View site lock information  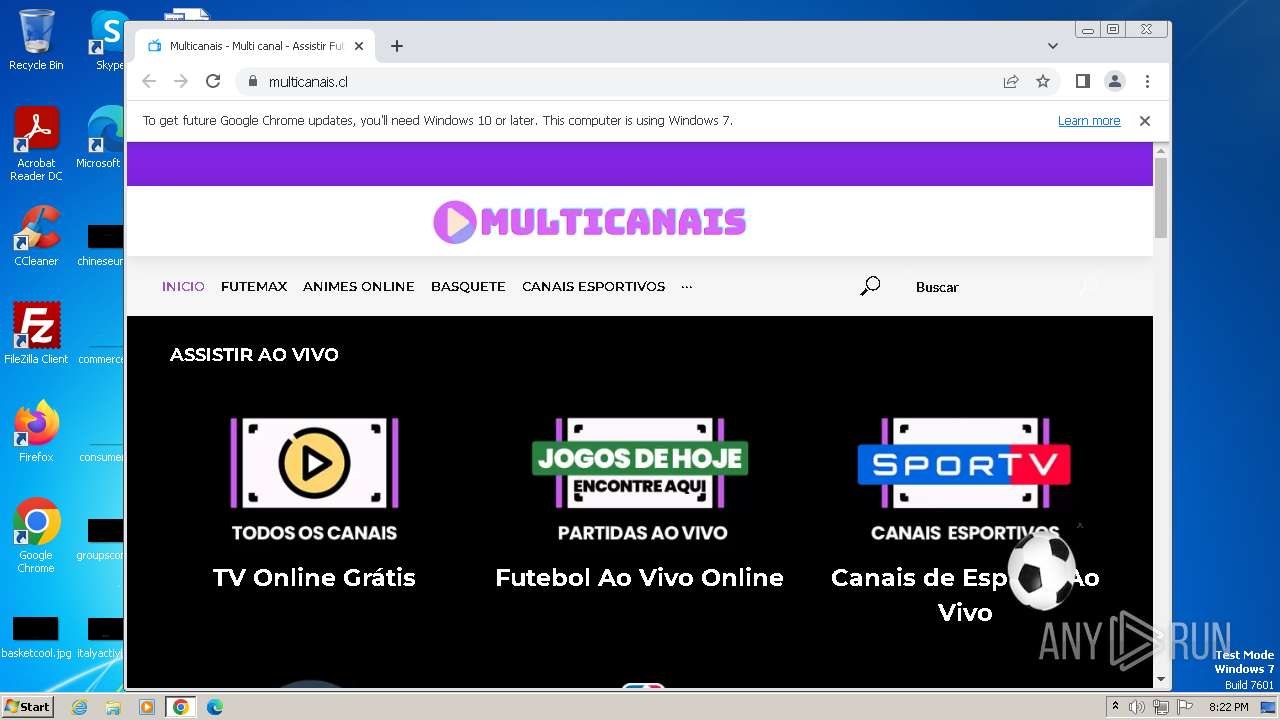point(252,81)
